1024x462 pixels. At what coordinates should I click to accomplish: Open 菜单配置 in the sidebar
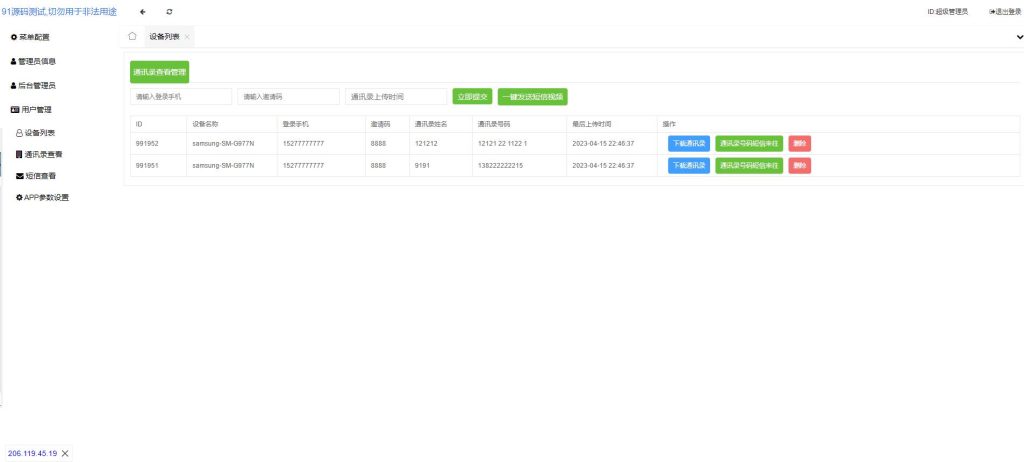(x=30, y=37)
